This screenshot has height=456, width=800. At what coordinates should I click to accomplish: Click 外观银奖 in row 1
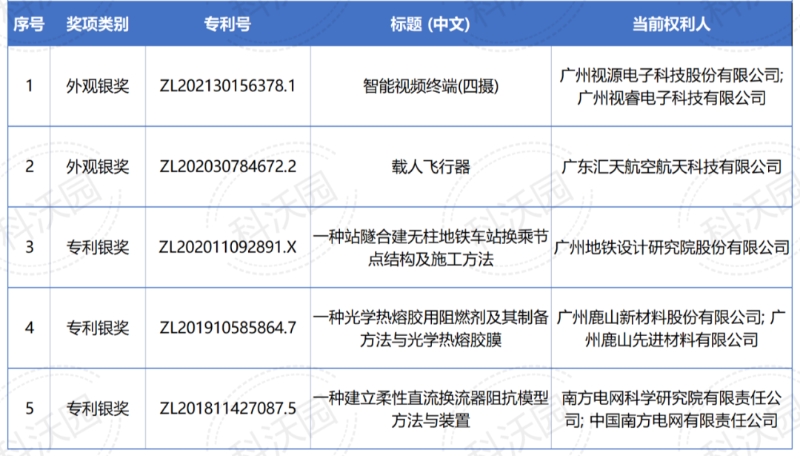[x=97, y=86]
